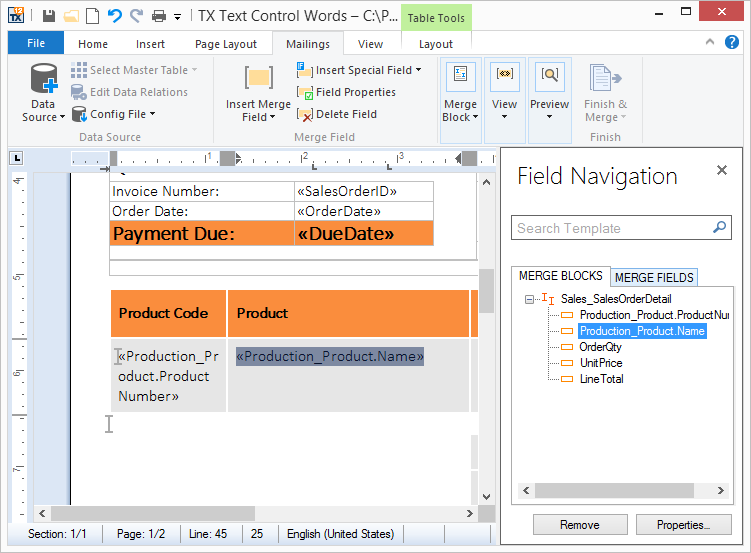This screenshot has height=553, width=751.
Task: Click the Properties... button
Action: tap(684, 525)
